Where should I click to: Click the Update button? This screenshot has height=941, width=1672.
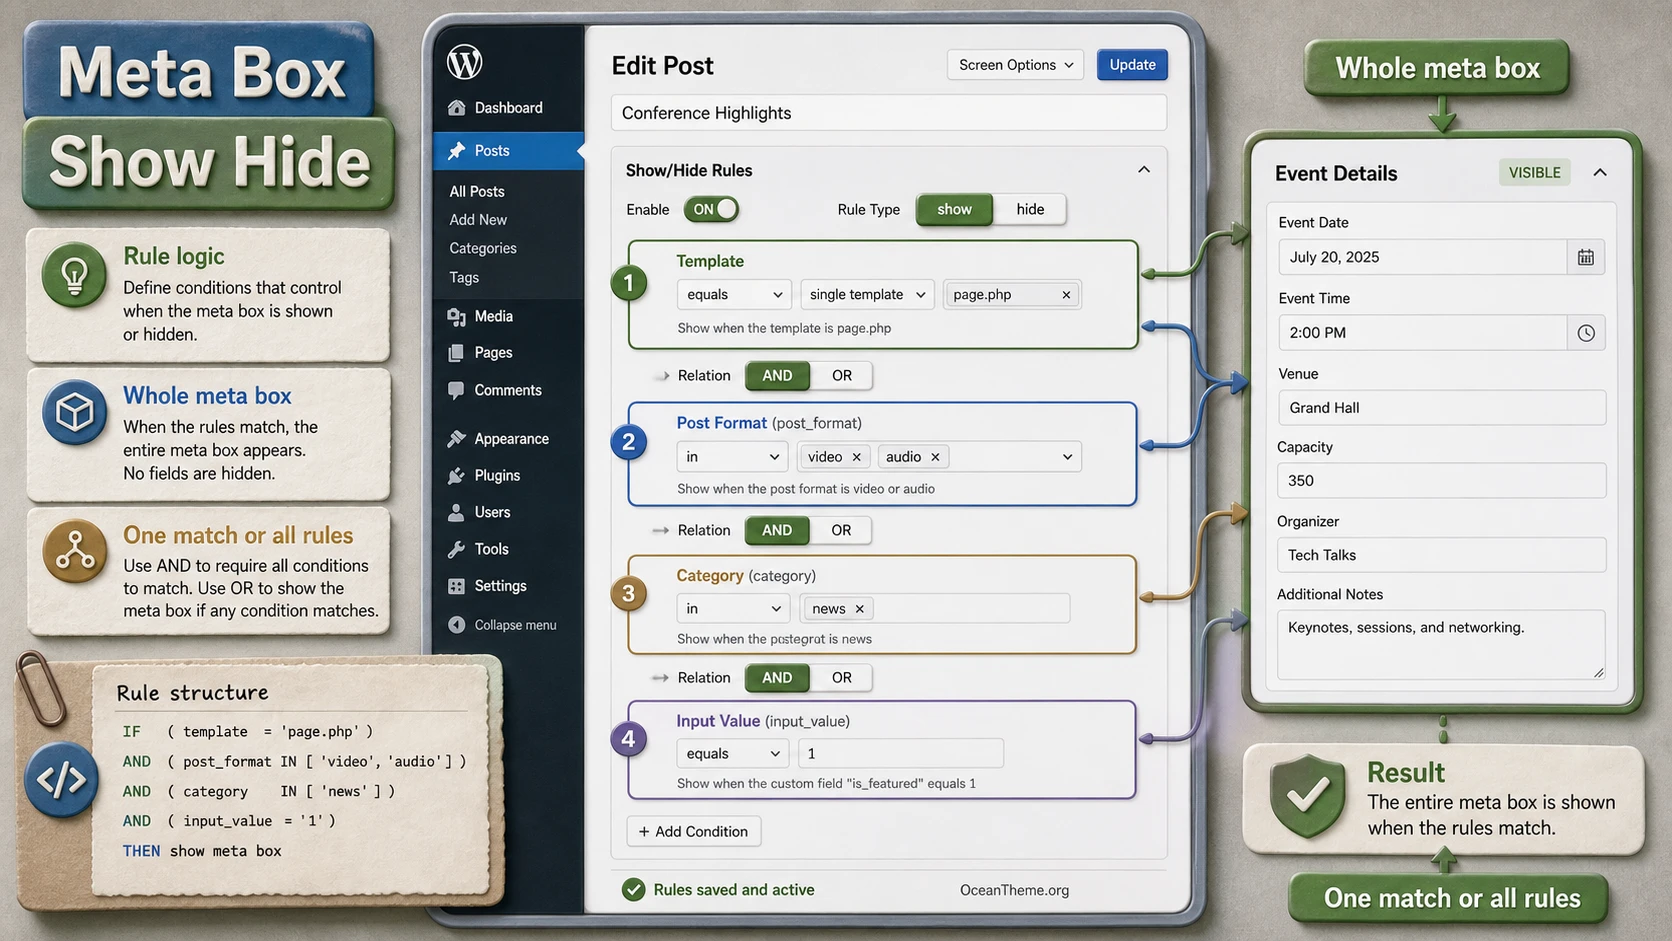click(1132, 65)
